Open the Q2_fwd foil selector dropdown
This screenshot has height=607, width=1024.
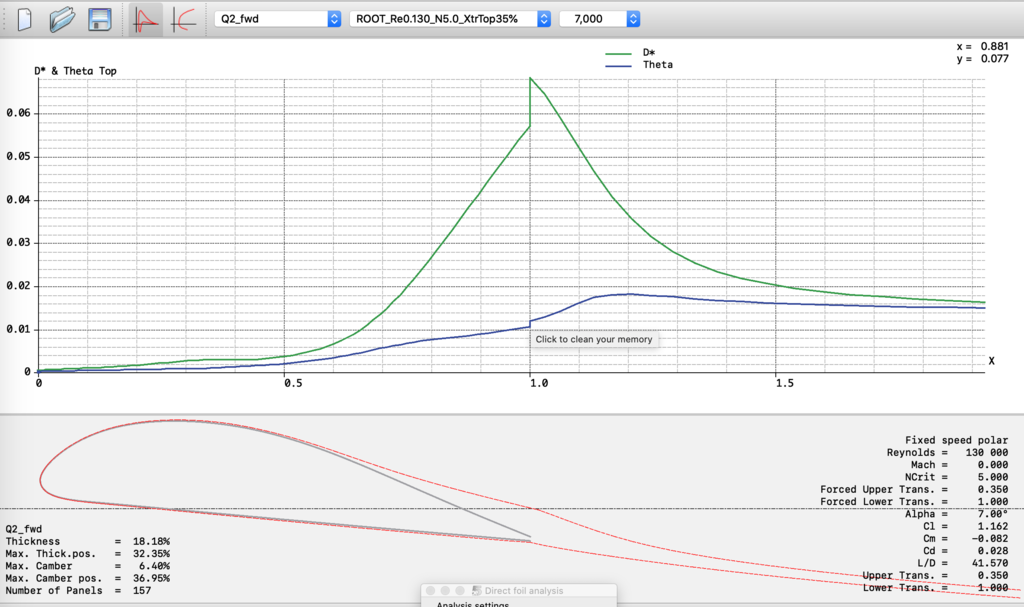tap(277, 19)
